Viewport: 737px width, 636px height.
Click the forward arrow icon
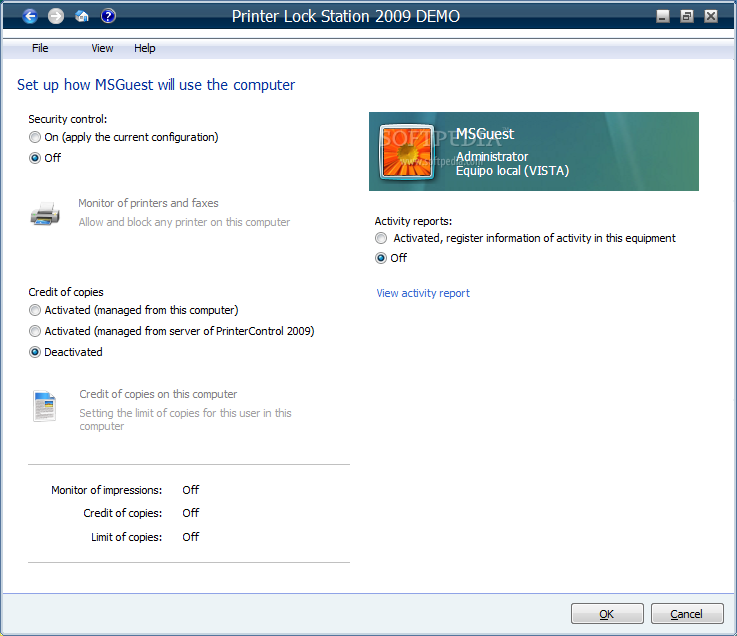click(x=56, y=16)
